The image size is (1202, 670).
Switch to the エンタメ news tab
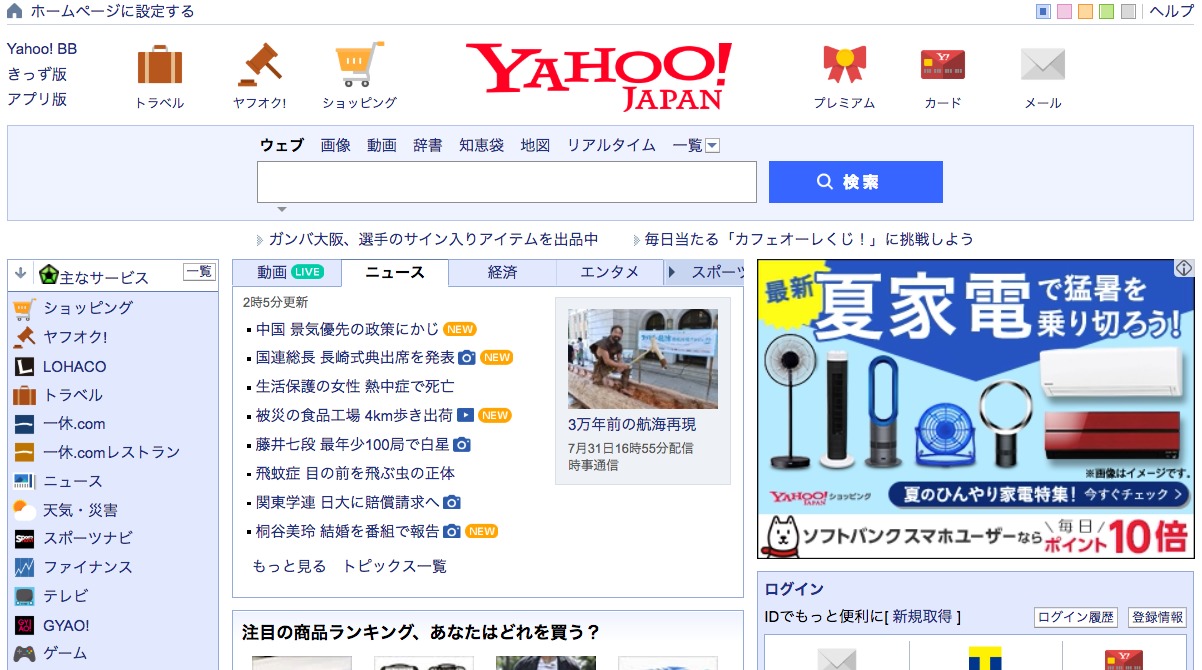[610, 272]
